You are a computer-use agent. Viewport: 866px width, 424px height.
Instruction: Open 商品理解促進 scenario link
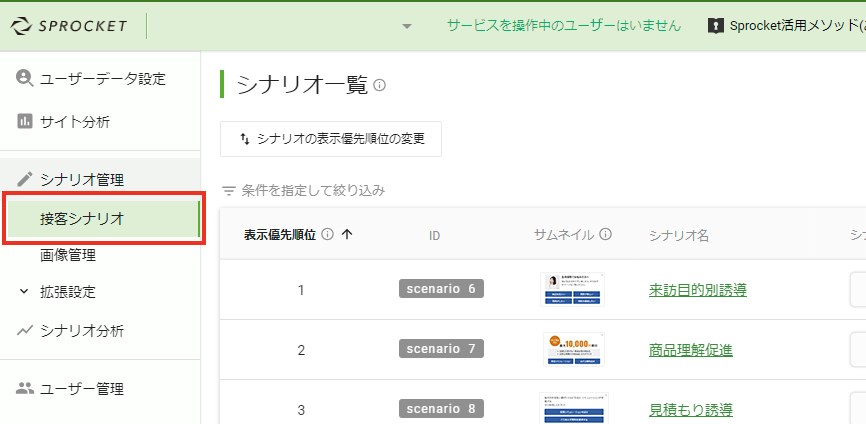click(690, 350)
